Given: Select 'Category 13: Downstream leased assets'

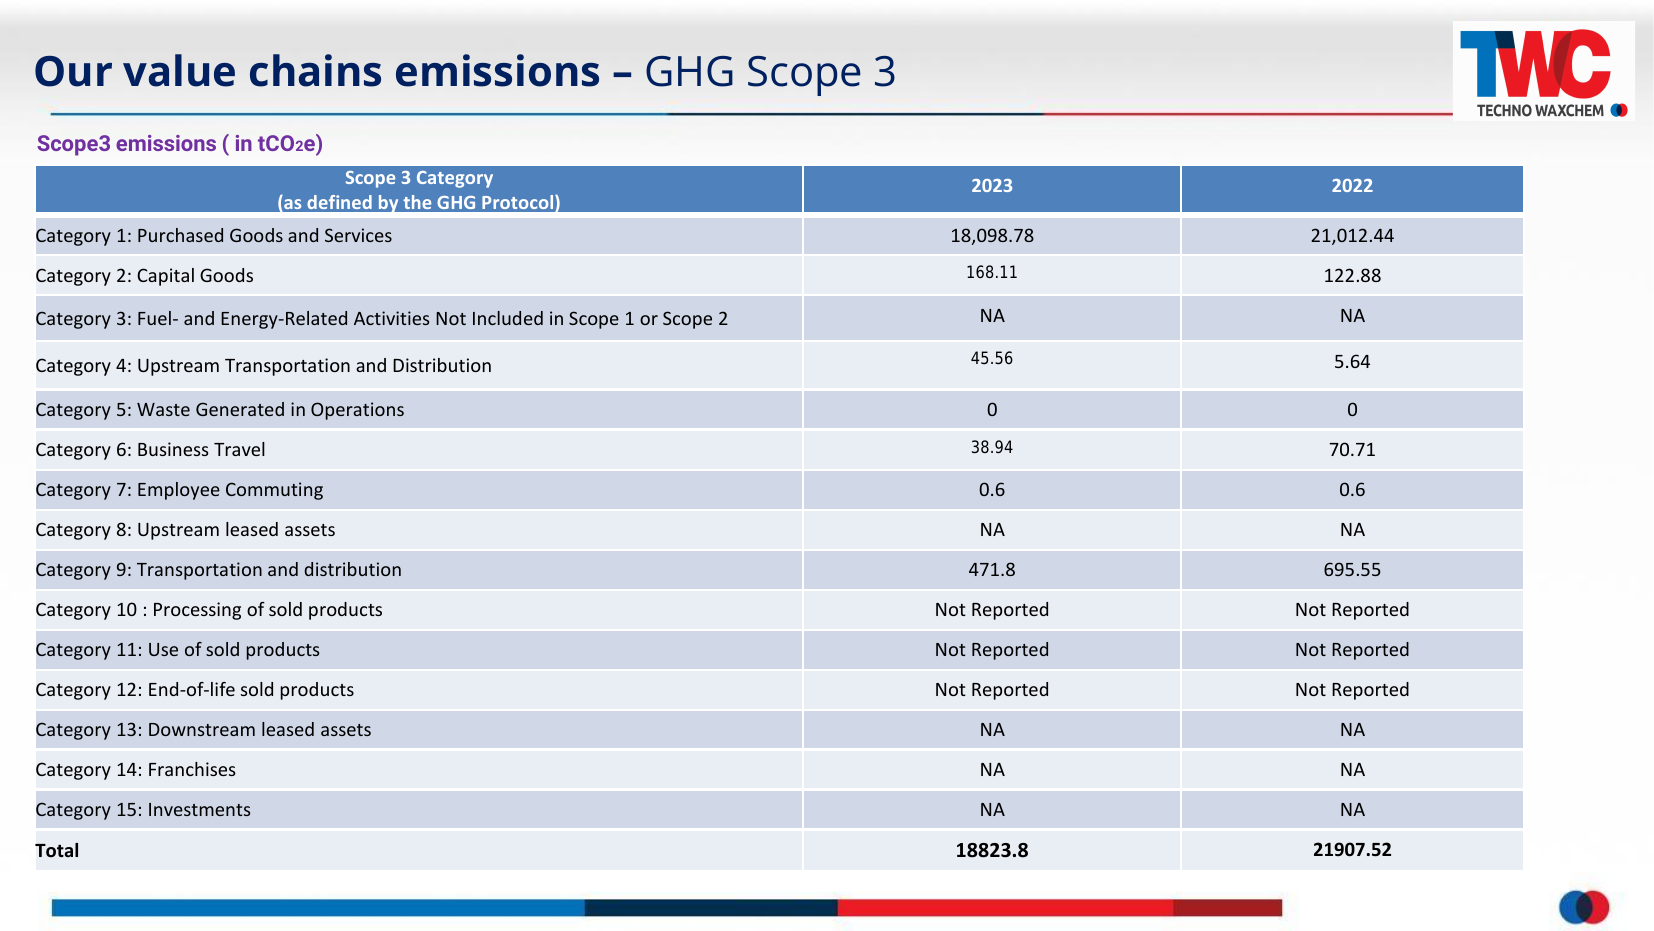Looking at the screenshot, I should coord(203,730).
